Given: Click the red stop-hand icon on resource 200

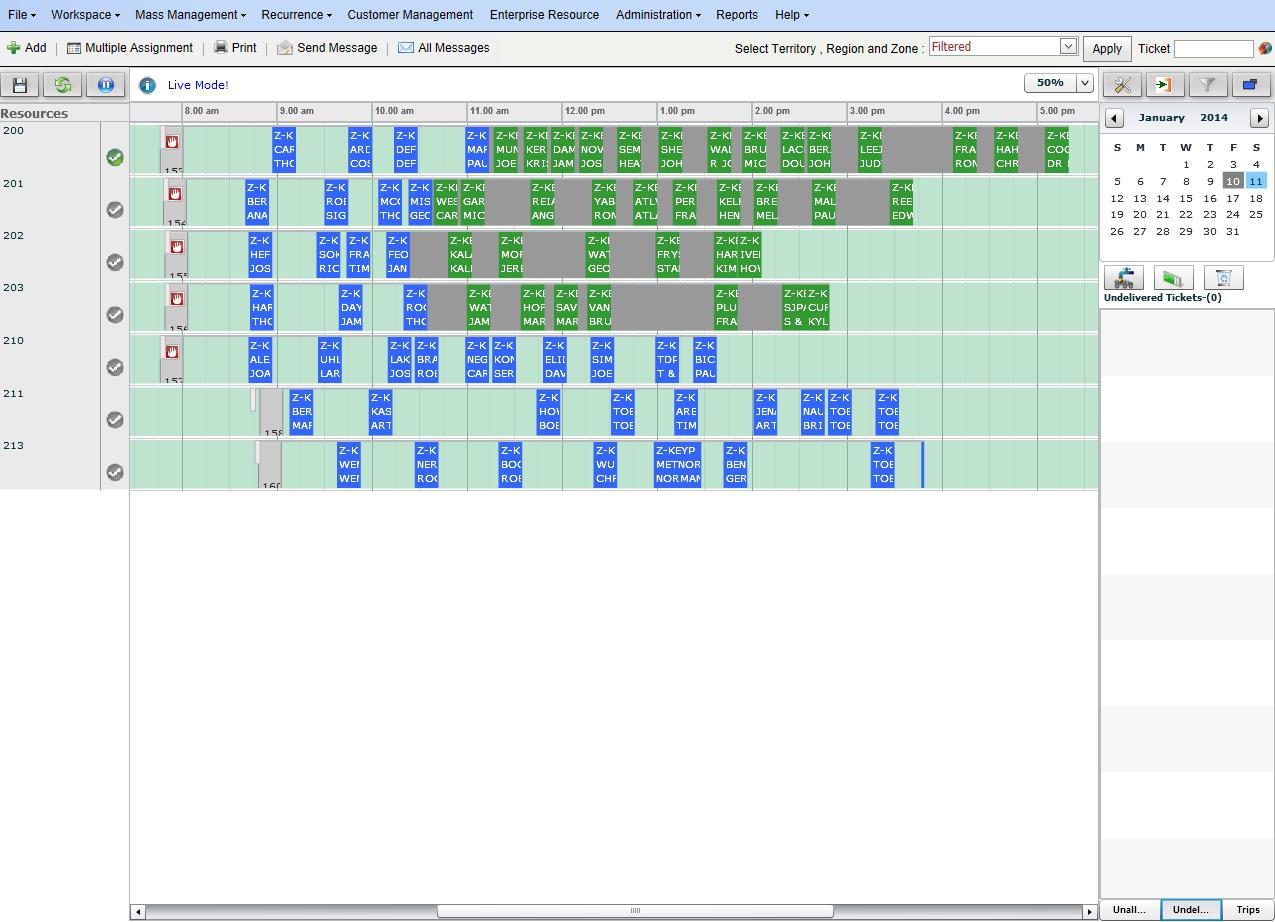Looking at the screenshot, I should (172, 141).
